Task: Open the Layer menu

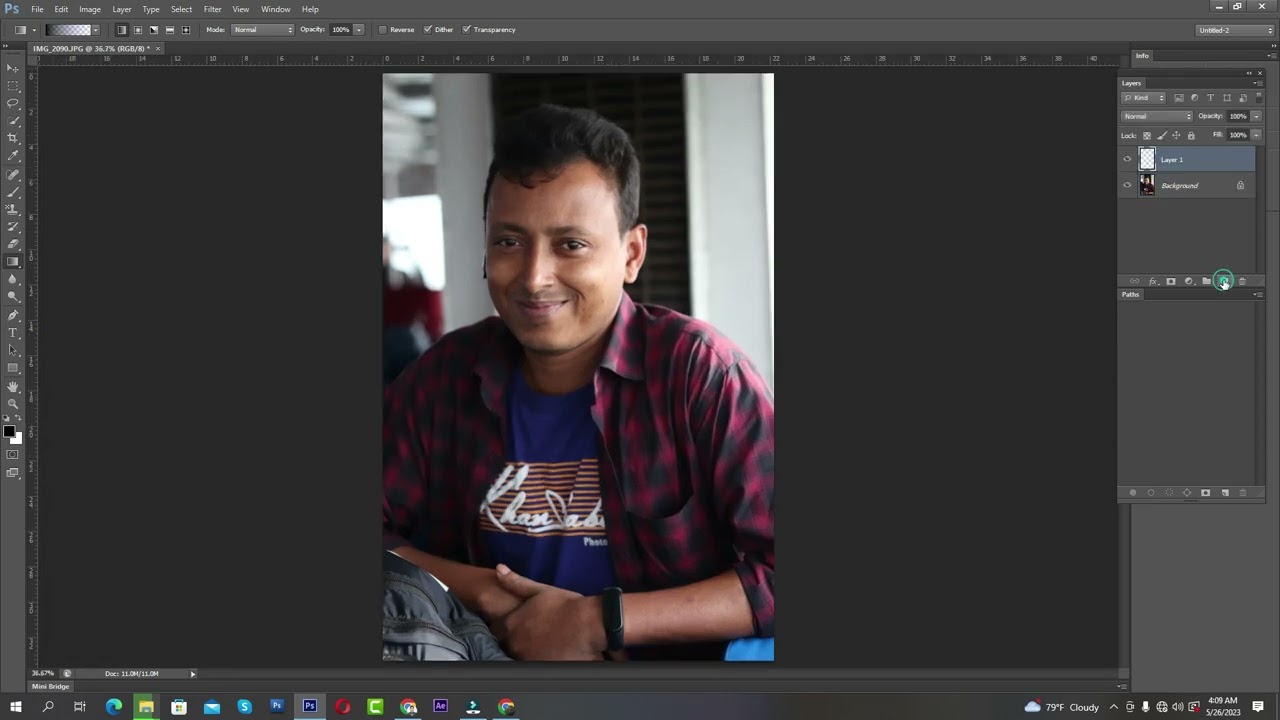Action: pyautogui.click(x=122, y=9)
